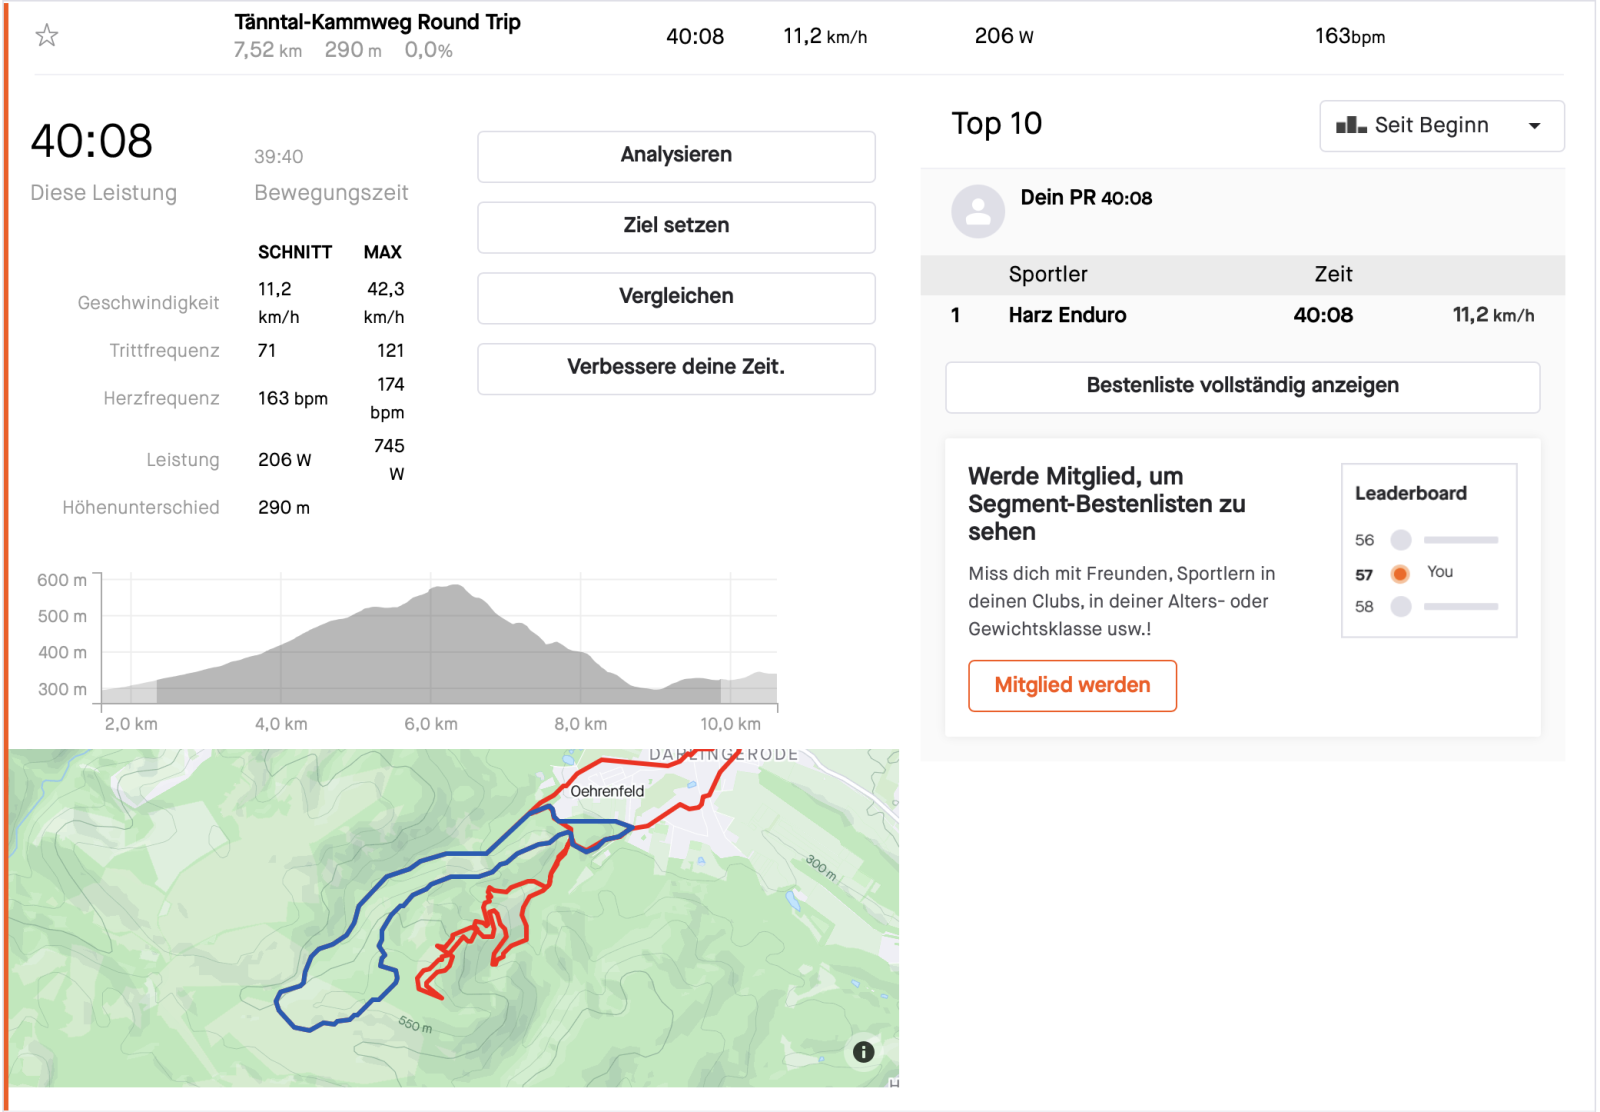Click the profile avatar beside Dein PR

[977, 211]
